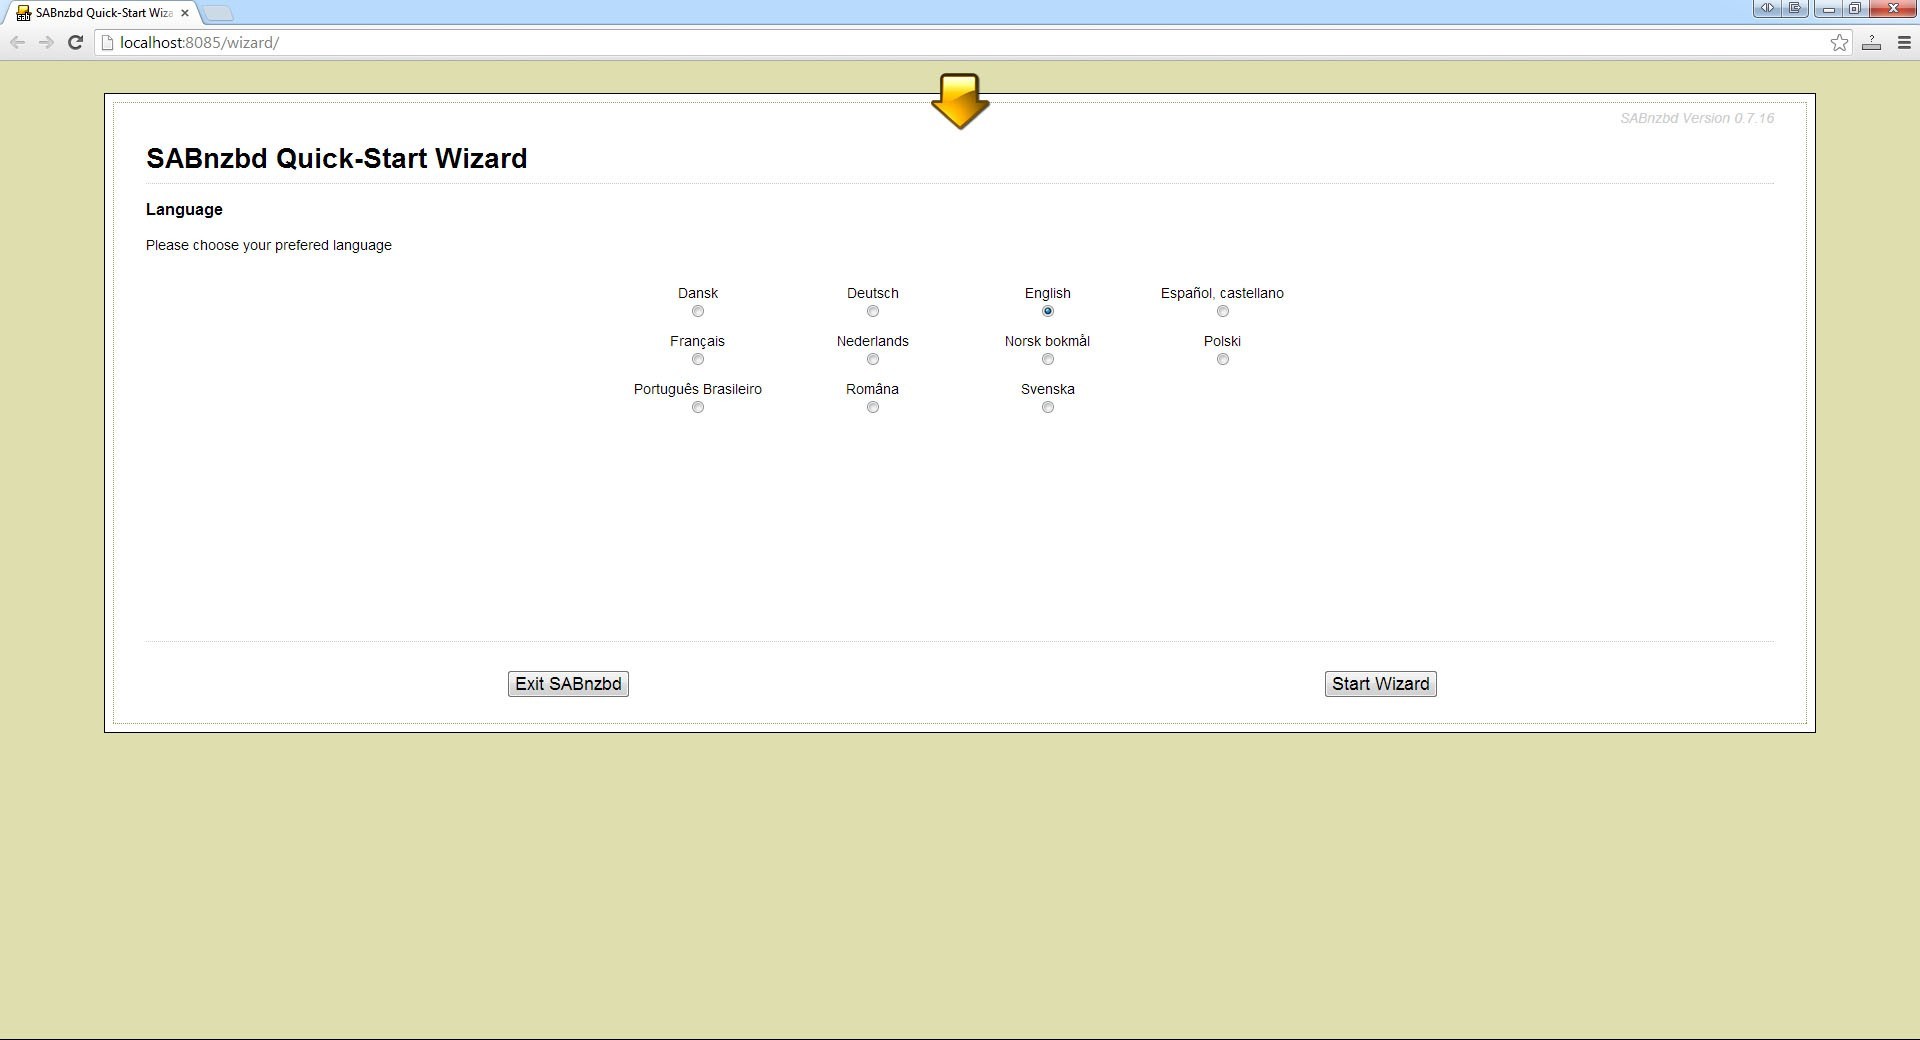Click the SABnzbd Quick-Start Wizard heading
Viewport: 1920px width, 1040px height.
(337, 158)
